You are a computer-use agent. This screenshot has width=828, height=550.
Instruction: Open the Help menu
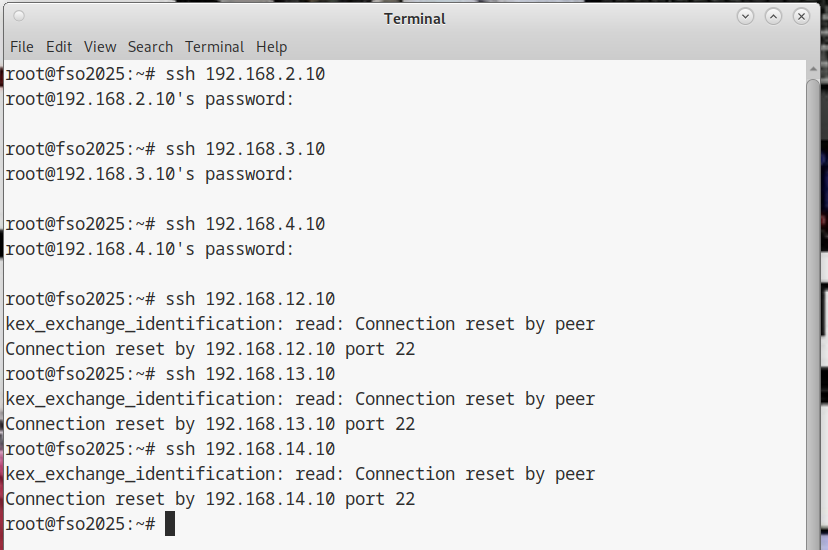pyautogui.click(x=271, y=47)
